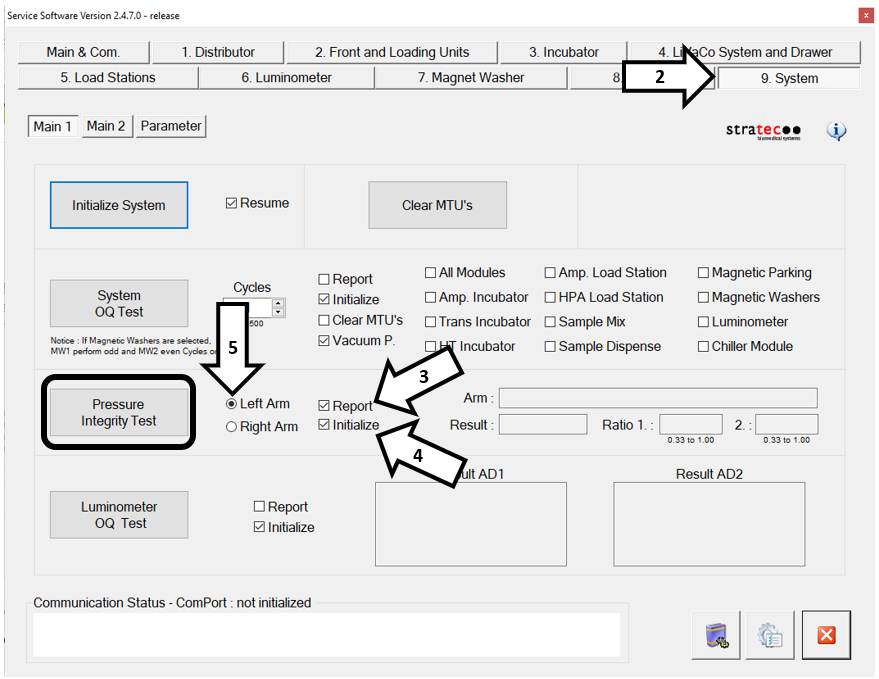Click the Clear MTU's button
This screenshot has width=879, height=679.
pyautogui.click(x=437, y=205)
